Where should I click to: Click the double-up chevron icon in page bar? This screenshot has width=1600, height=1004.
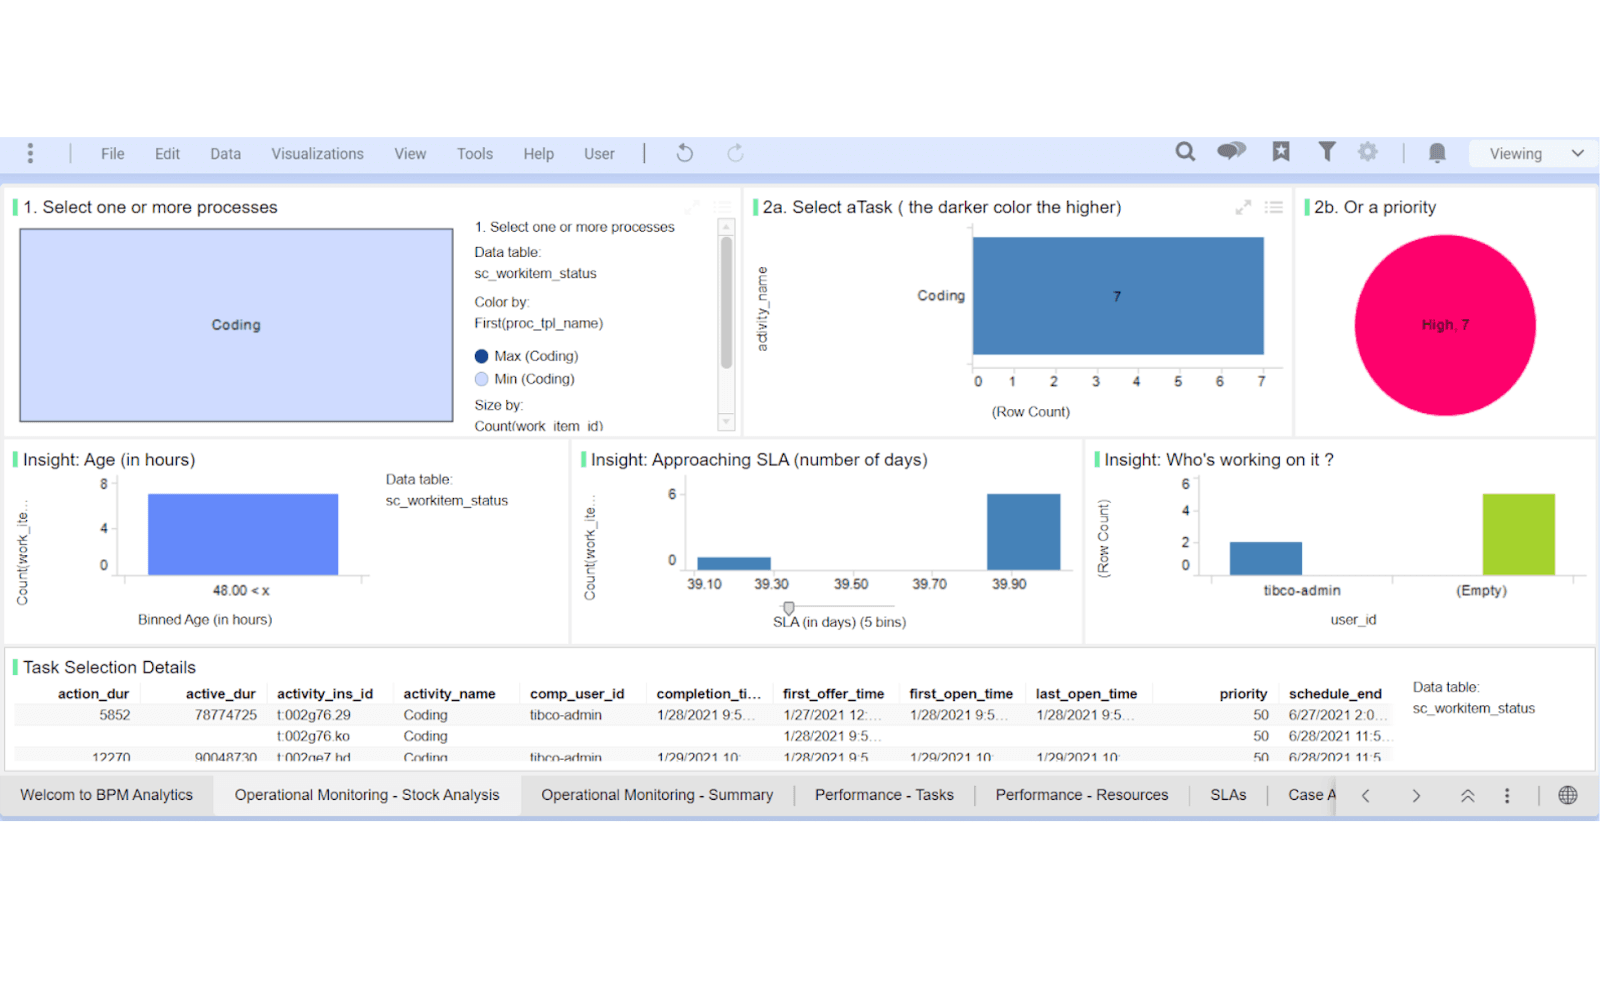pyautogui.click(x=1467, y=796)
